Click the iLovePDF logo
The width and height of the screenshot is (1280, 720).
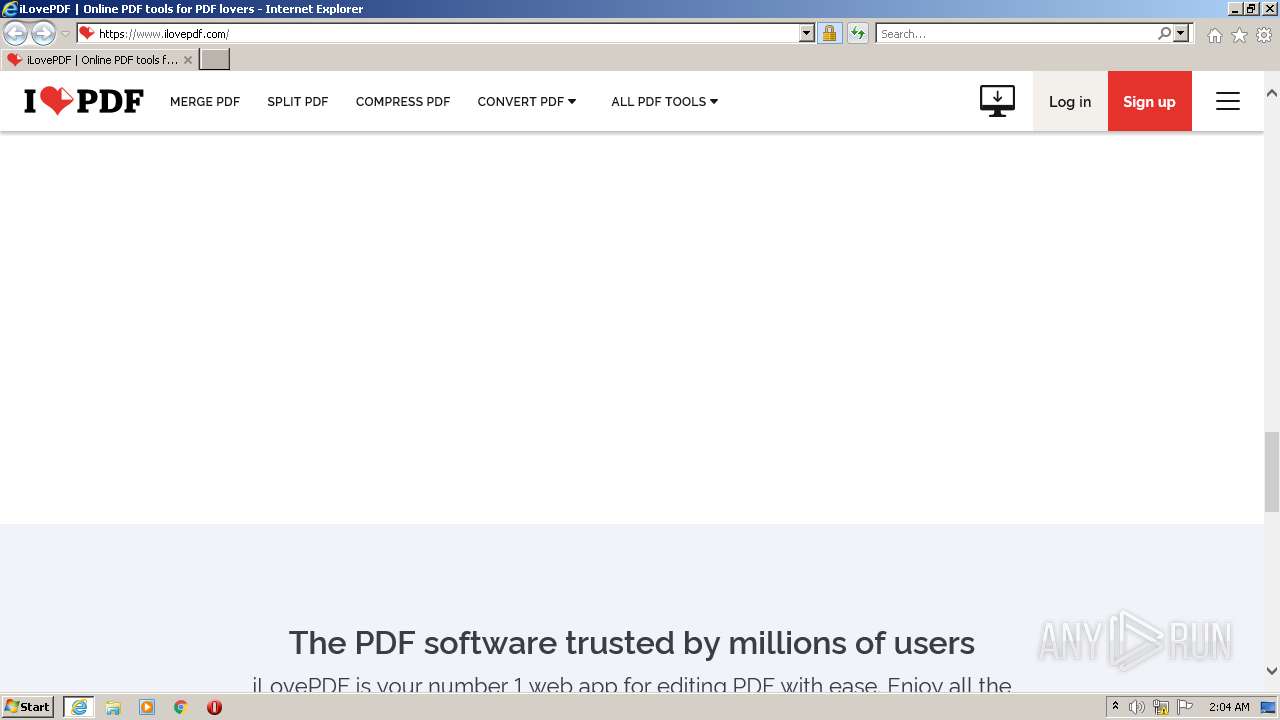tap(84, 101)
